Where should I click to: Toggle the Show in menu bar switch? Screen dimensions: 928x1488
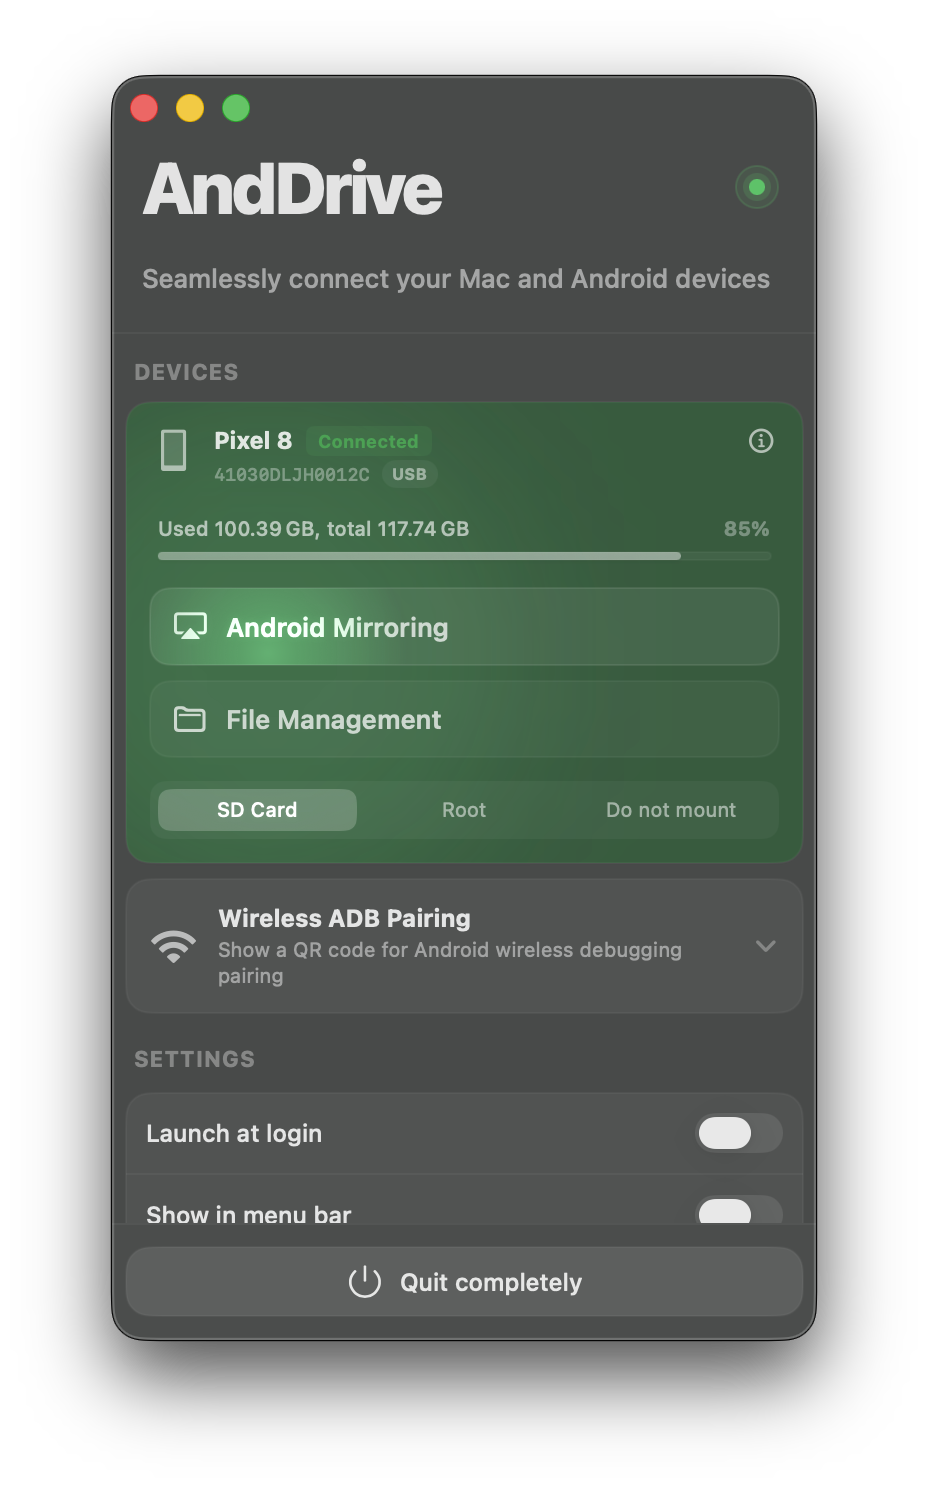click(x=739, y=1212)
